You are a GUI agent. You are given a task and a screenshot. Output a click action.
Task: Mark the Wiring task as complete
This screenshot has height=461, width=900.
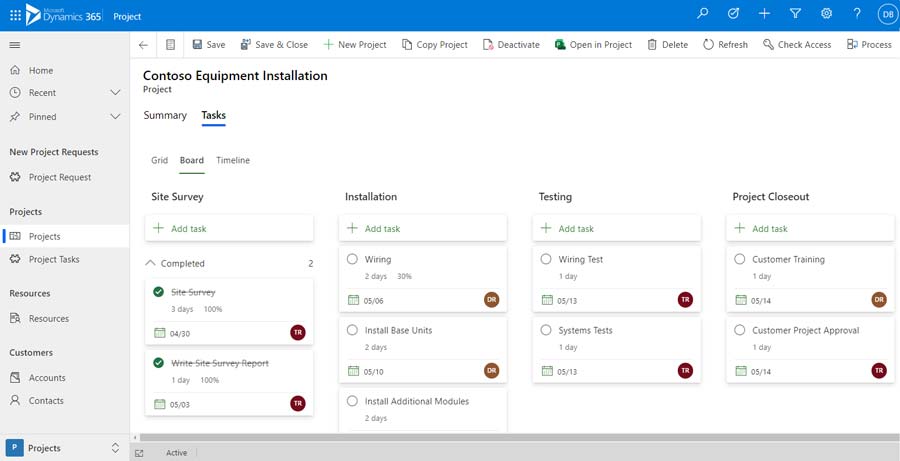point(352,259)
